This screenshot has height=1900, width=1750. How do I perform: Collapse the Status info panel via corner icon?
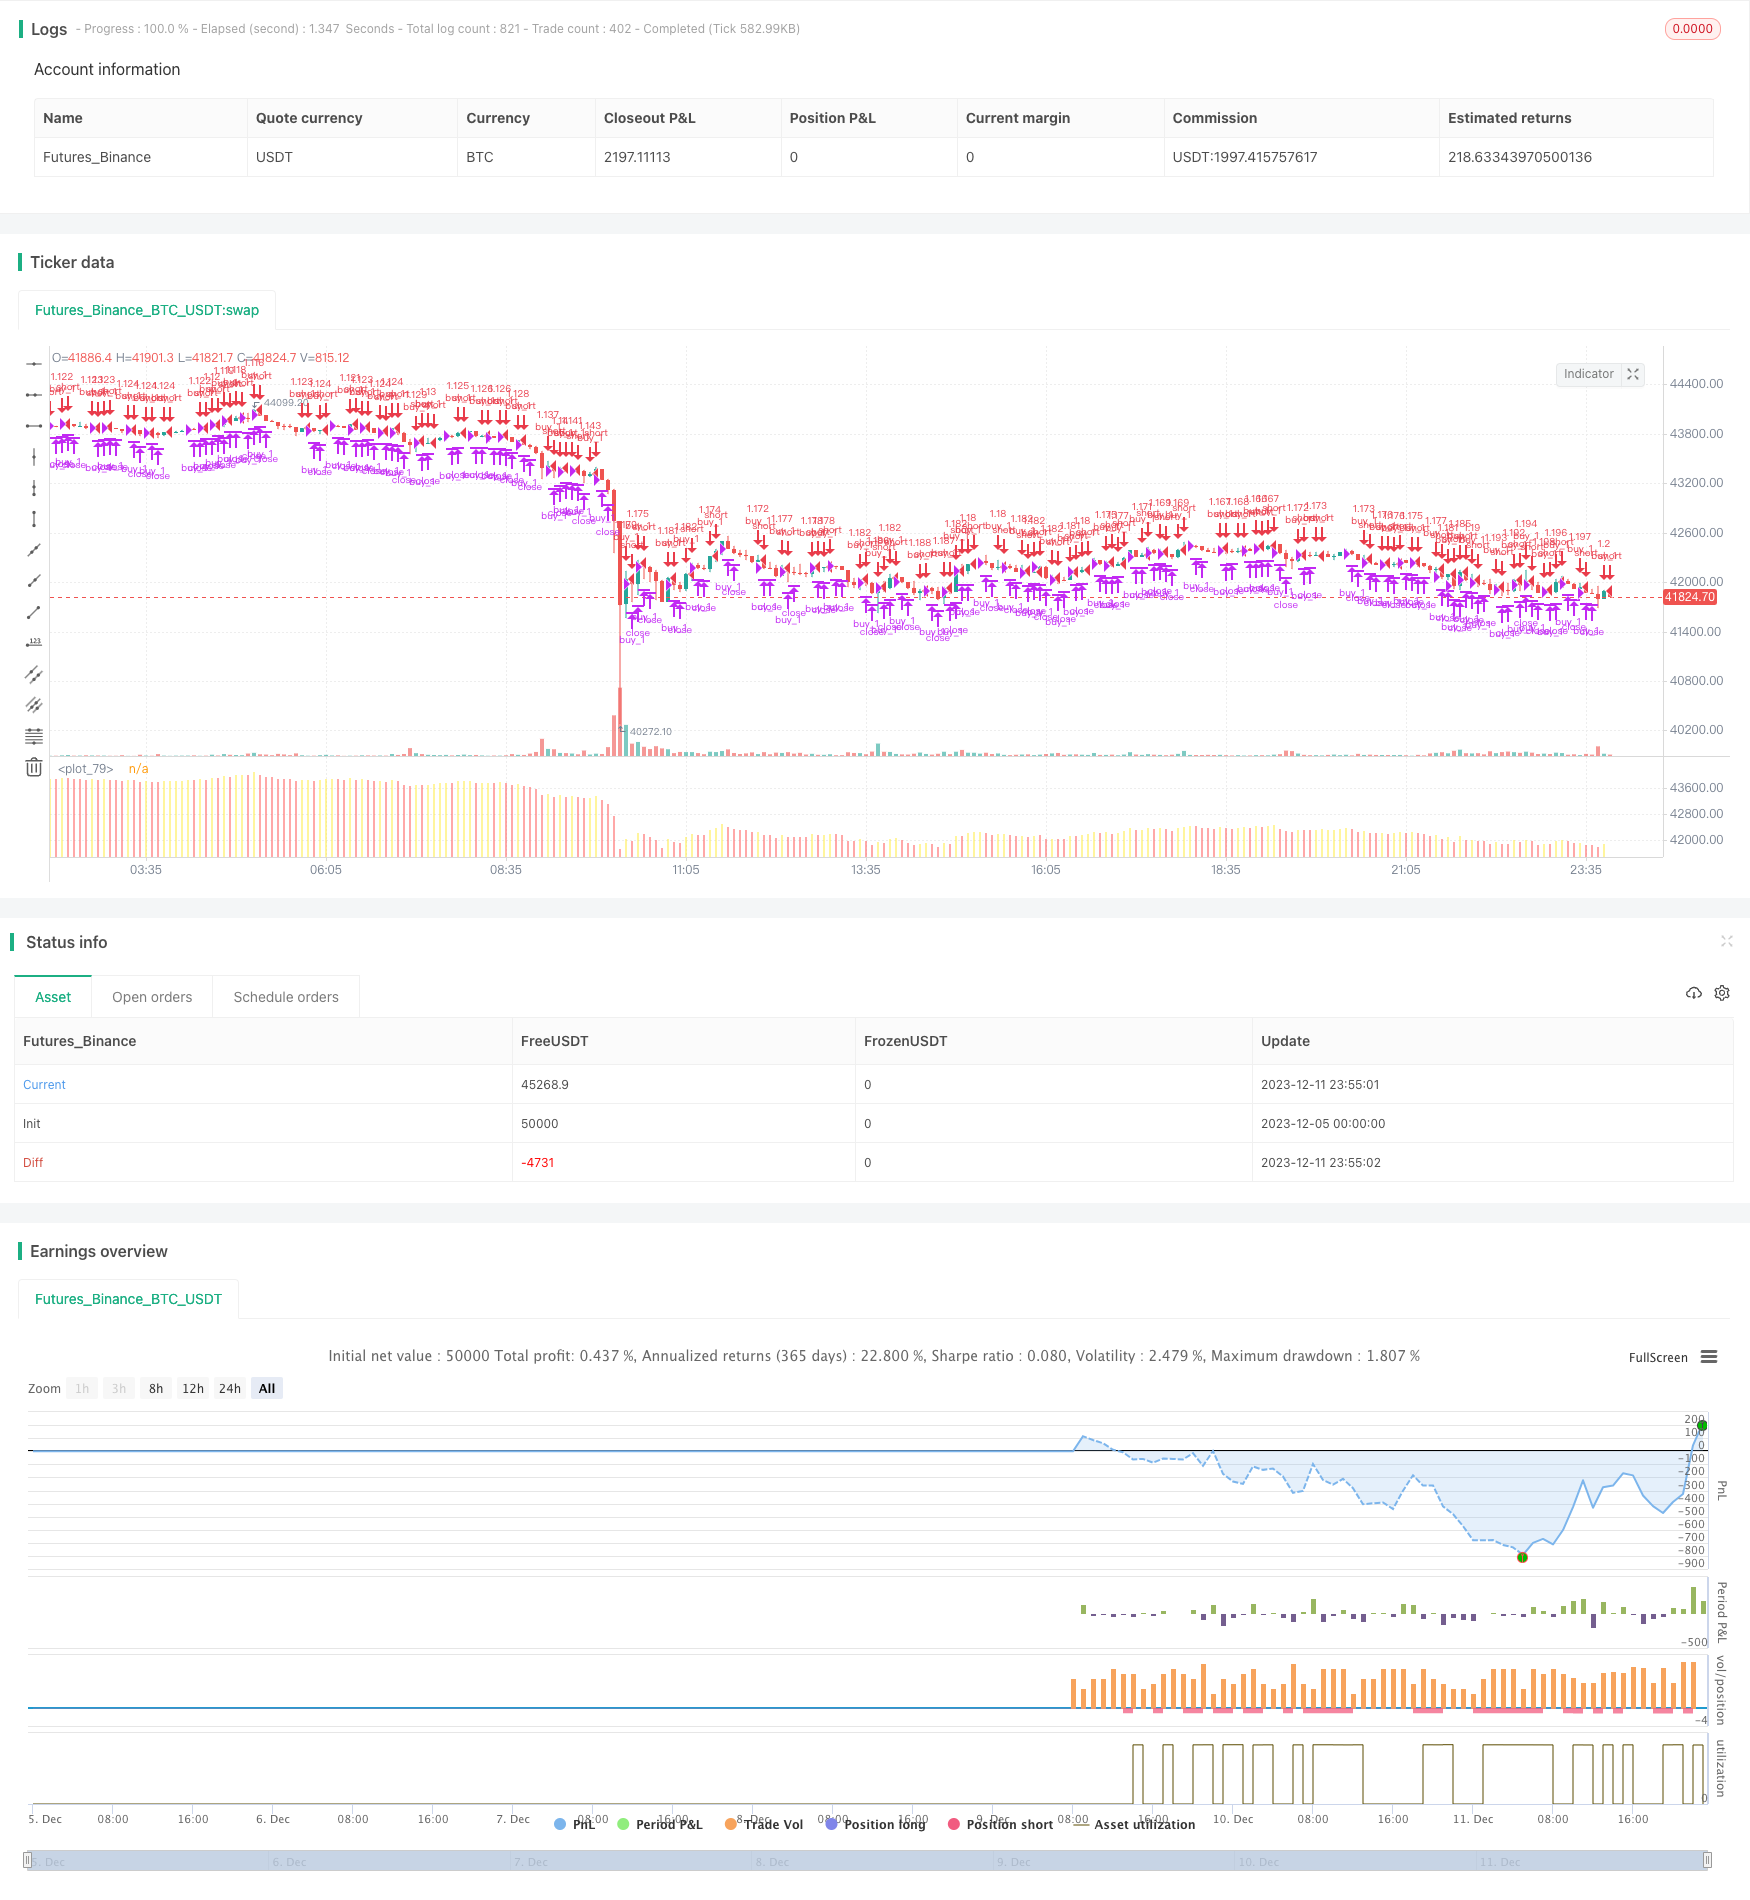click(x=1726, y=941)
